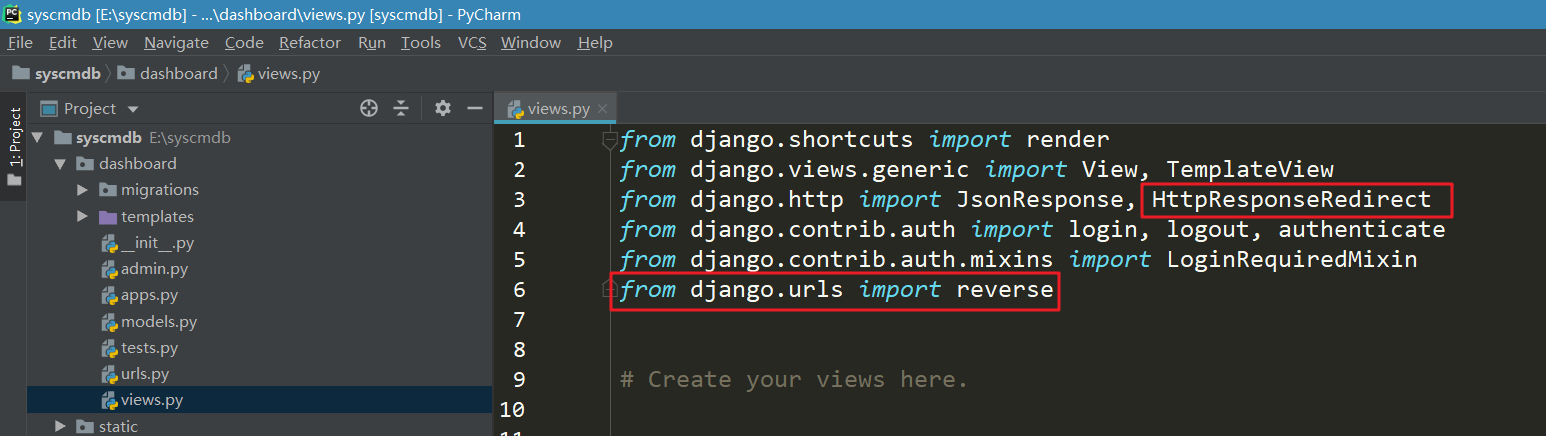This screenshot has height=436, width=1546.
Task: Click HttpResponseRedirect in editor
Action: point(1291,200)
